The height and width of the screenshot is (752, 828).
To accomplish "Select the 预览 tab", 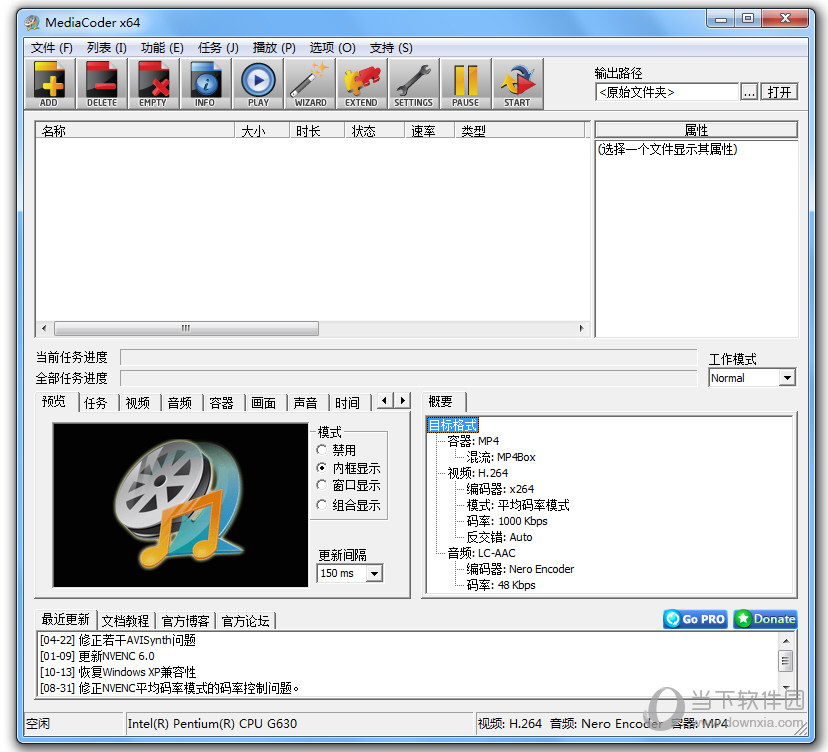I will (54, 402).
